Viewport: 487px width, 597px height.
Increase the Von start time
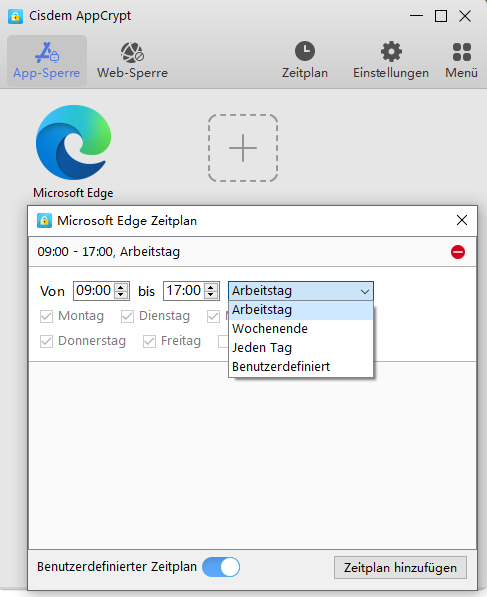pyautogui.click(x=121, y=287)
